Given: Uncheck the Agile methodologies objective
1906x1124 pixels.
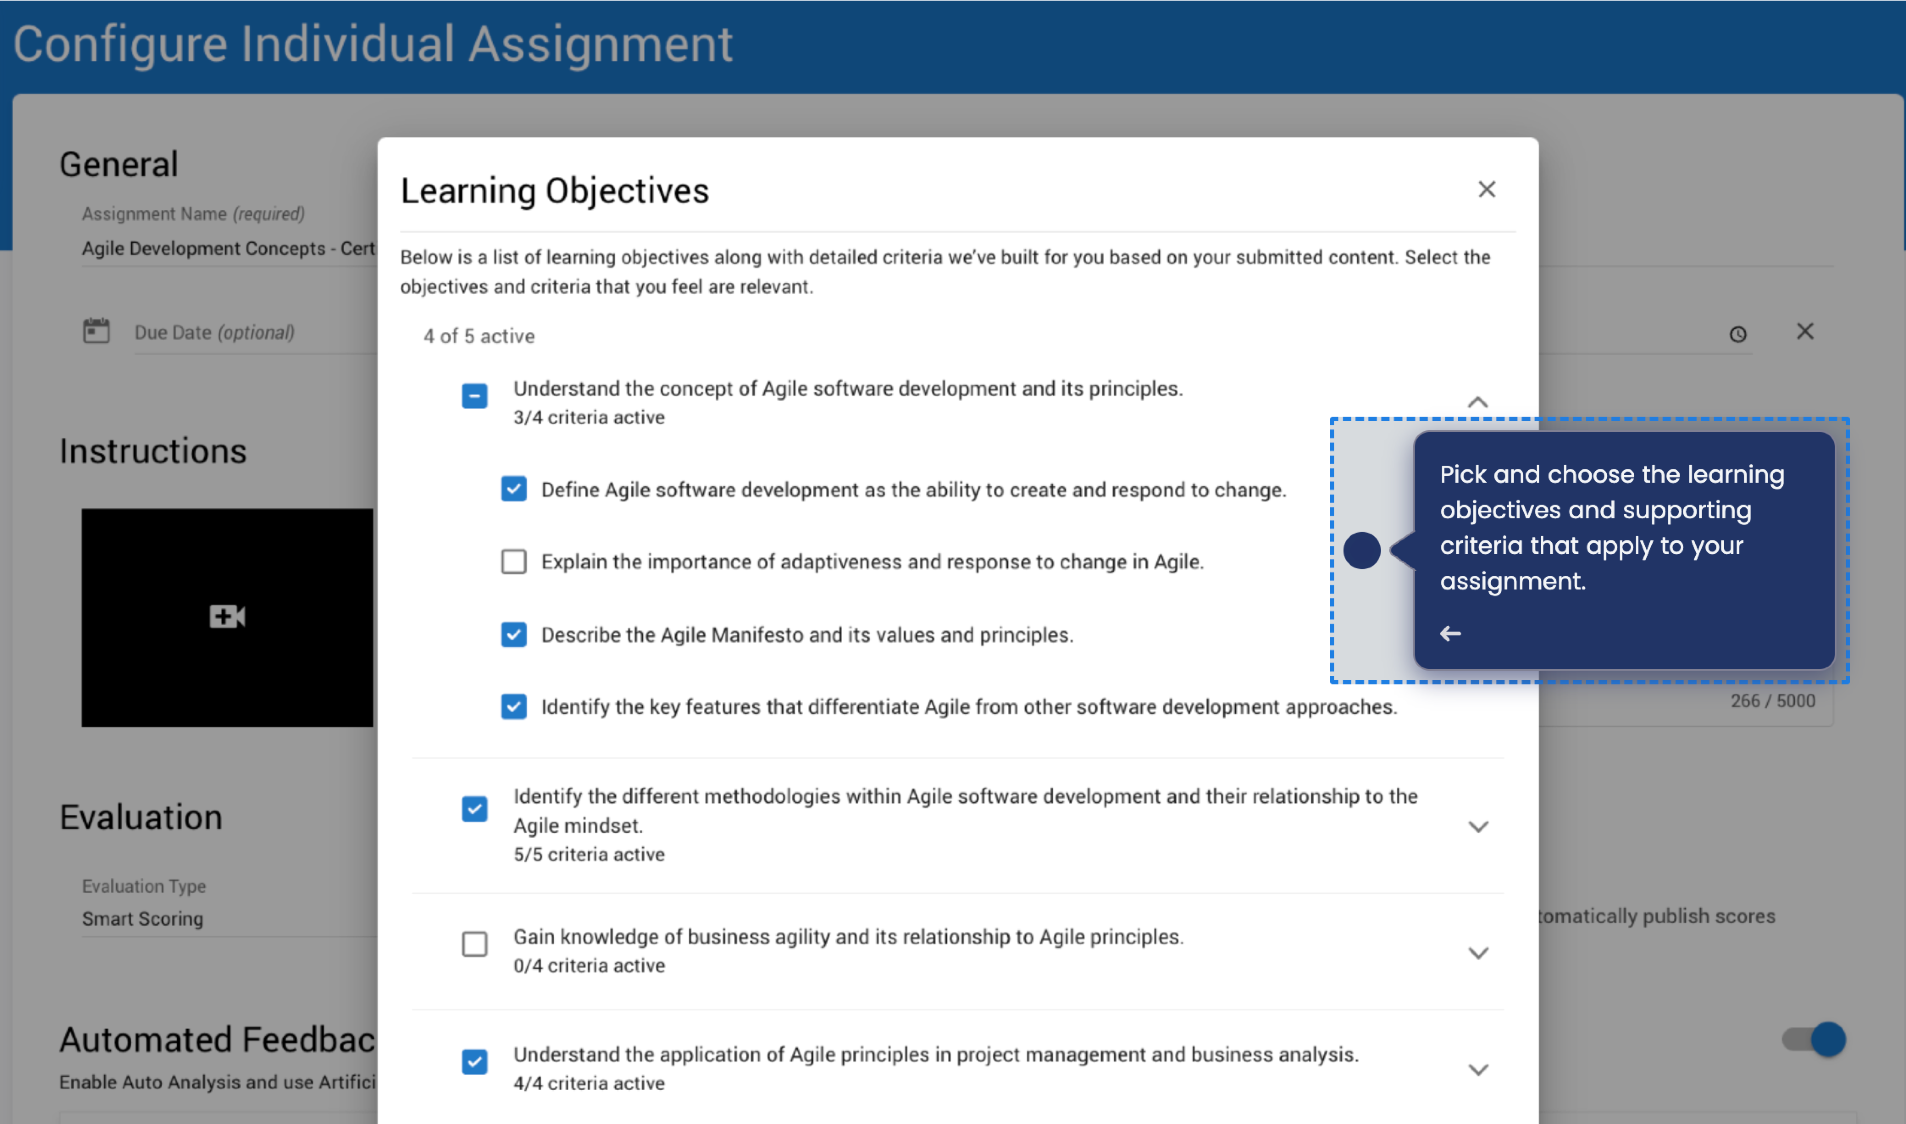Looking at the screenshot, I should click(x=474, y=808).
